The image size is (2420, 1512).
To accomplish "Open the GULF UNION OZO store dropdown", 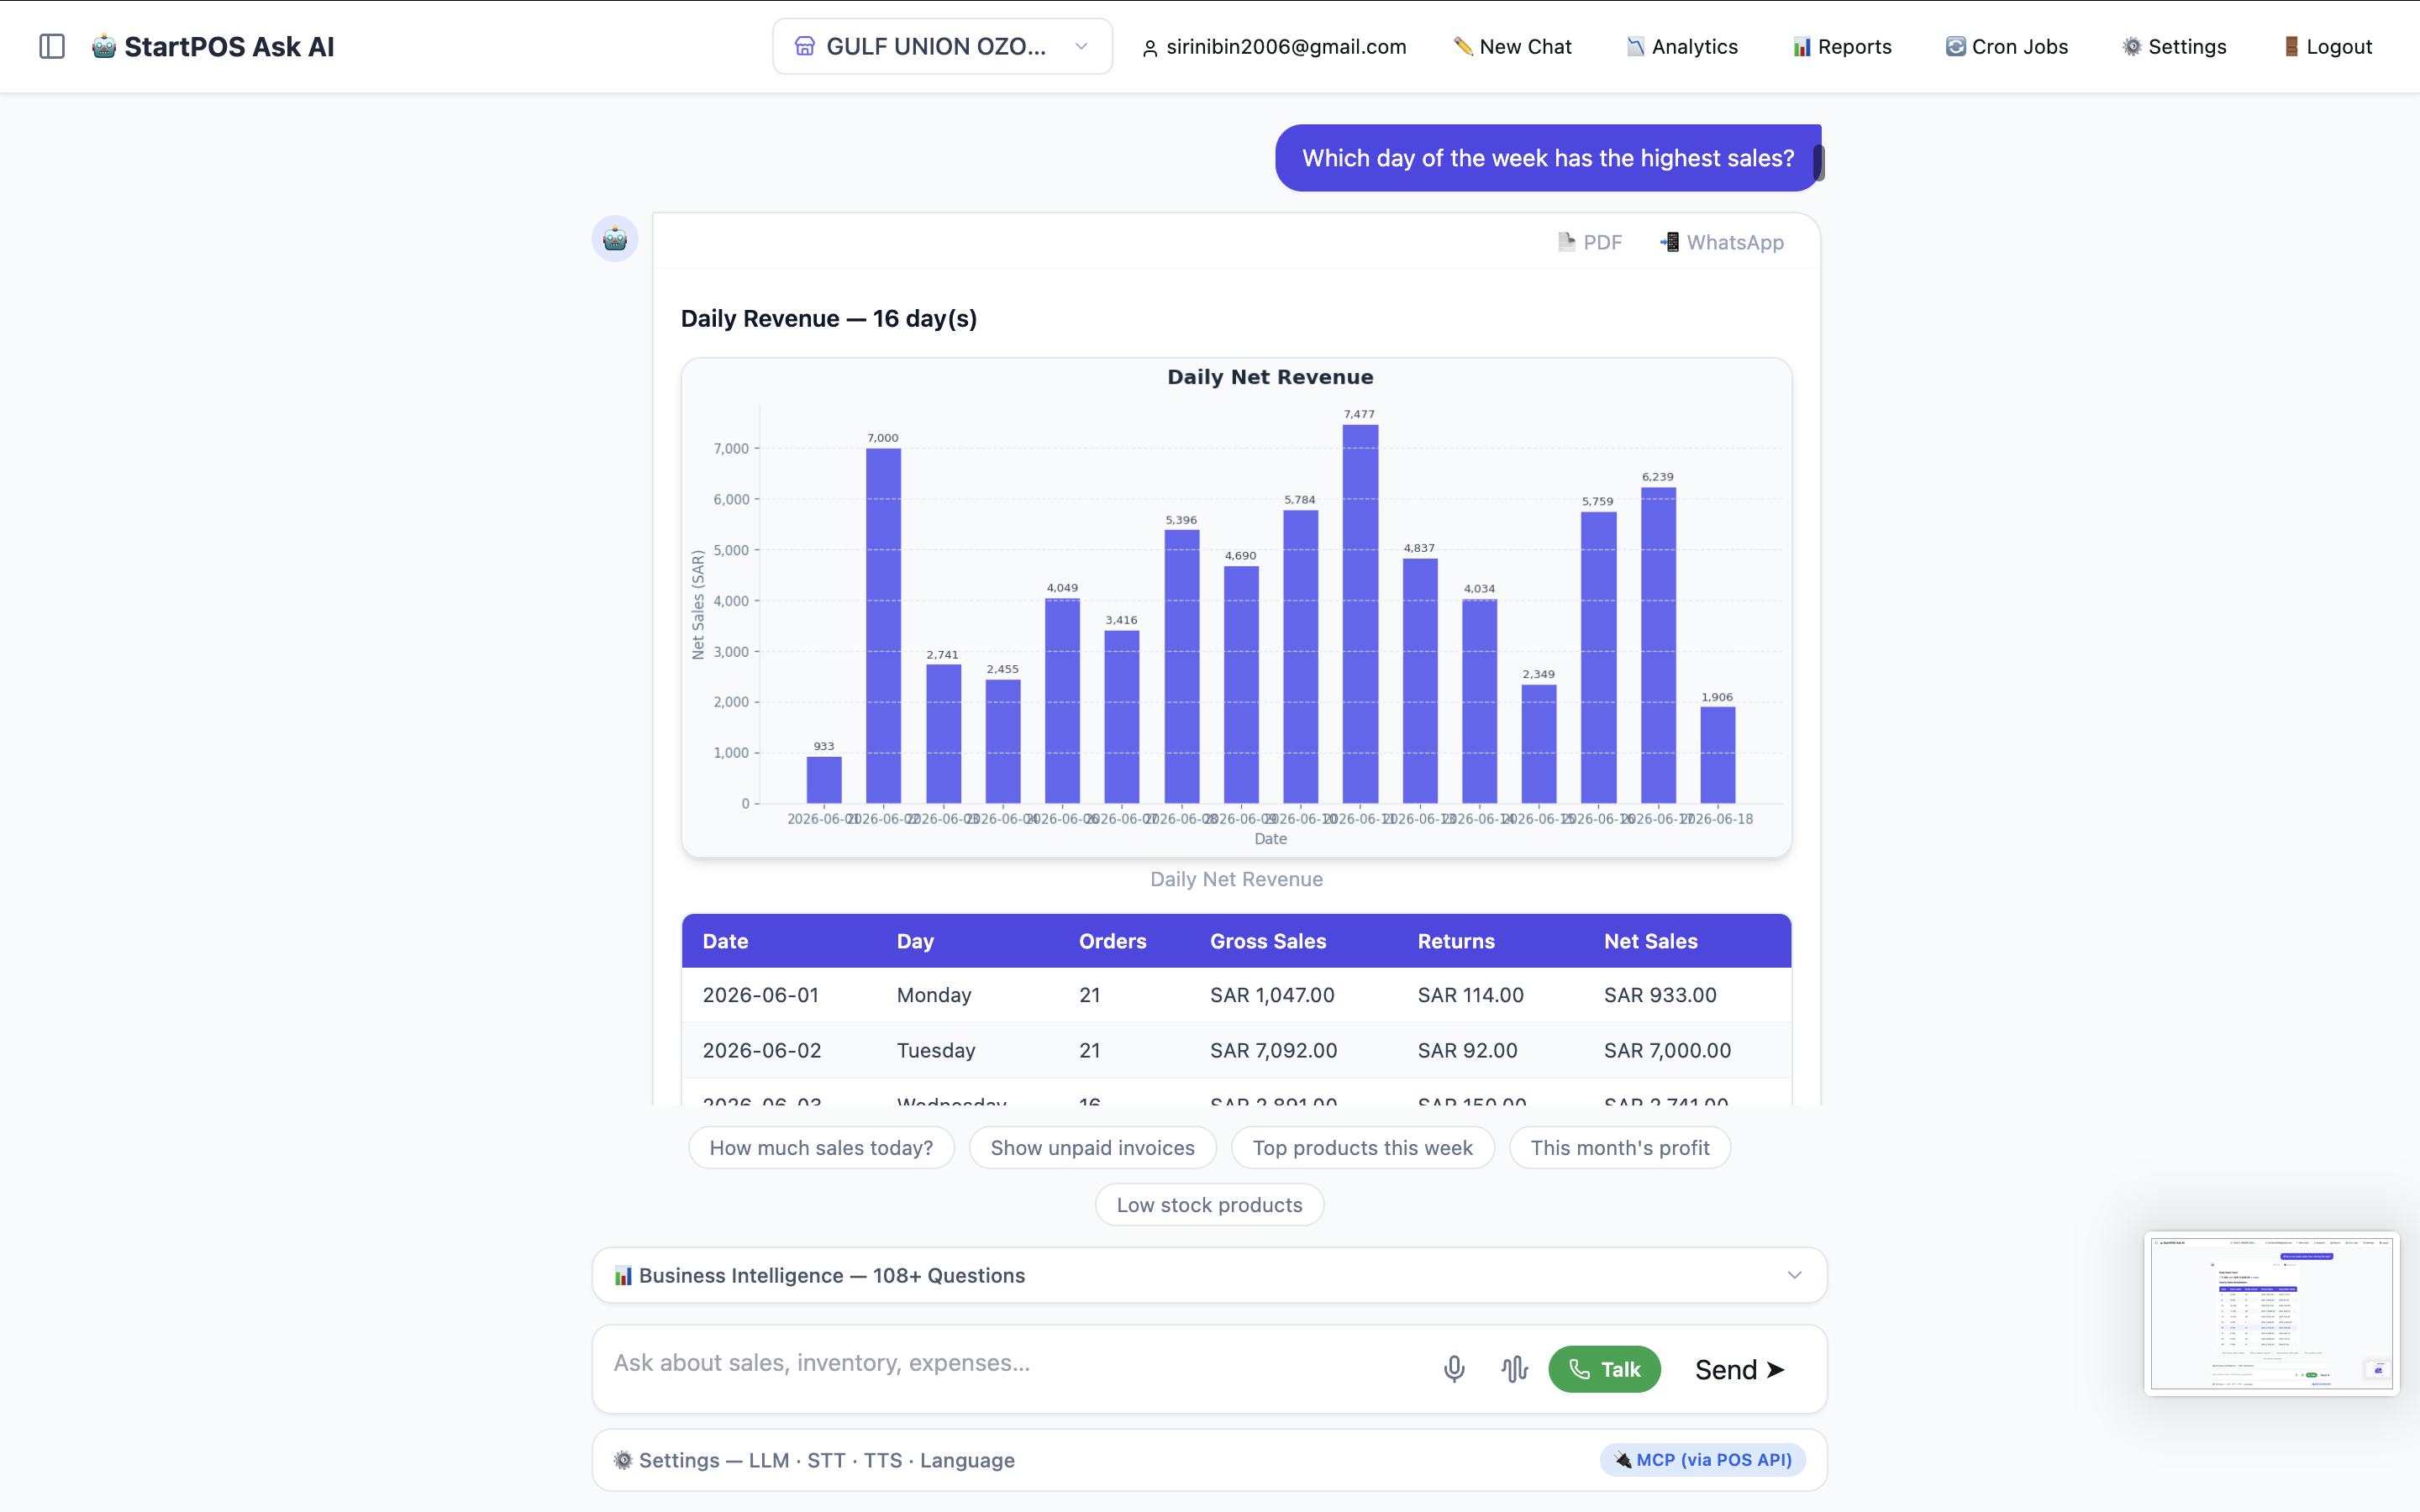I will tap(942, 46).
